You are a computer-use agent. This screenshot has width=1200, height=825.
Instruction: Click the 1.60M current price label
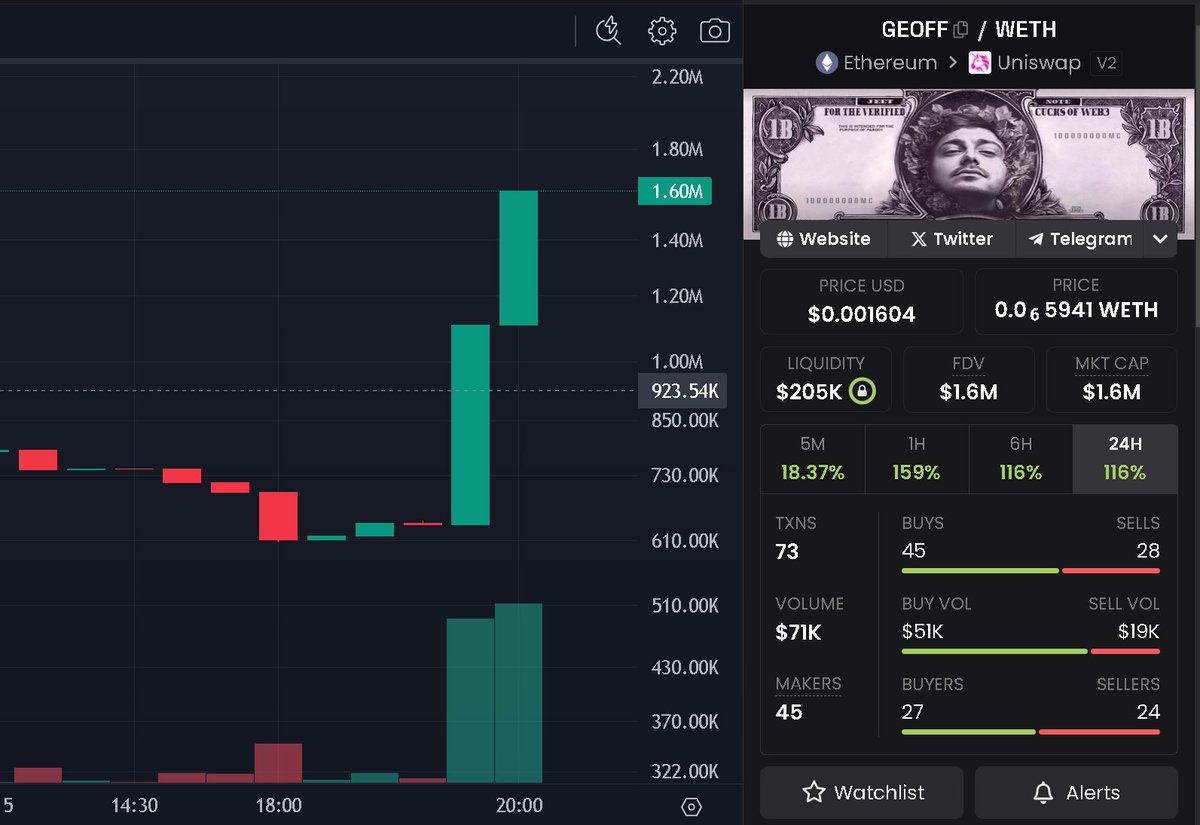point(675,191)
